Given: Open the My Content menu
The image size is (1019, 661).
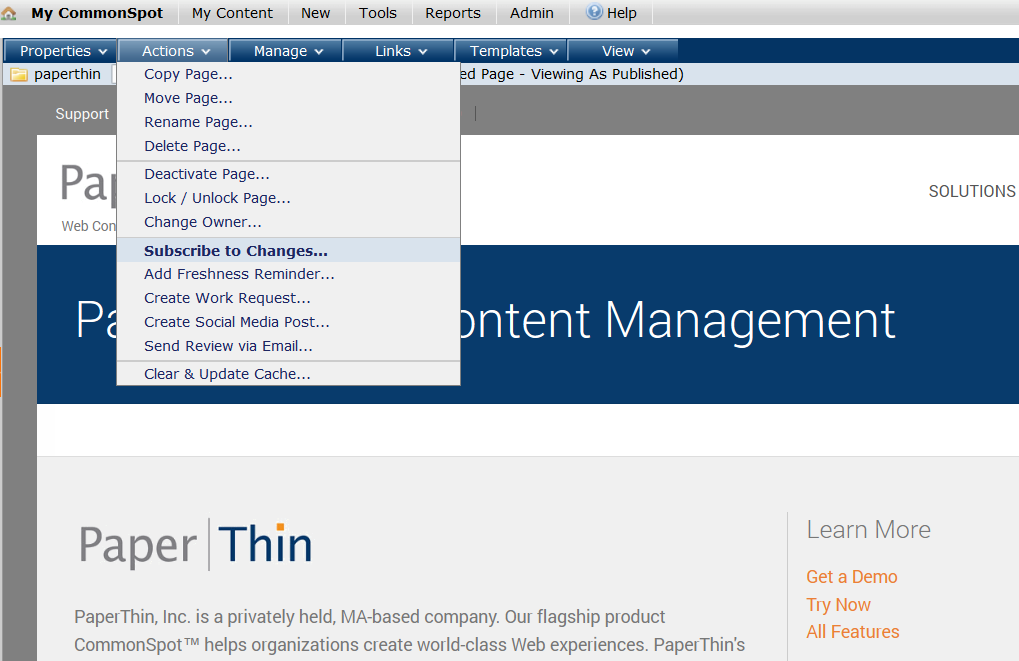Looking at the screenshot, I should pos(232,13).
